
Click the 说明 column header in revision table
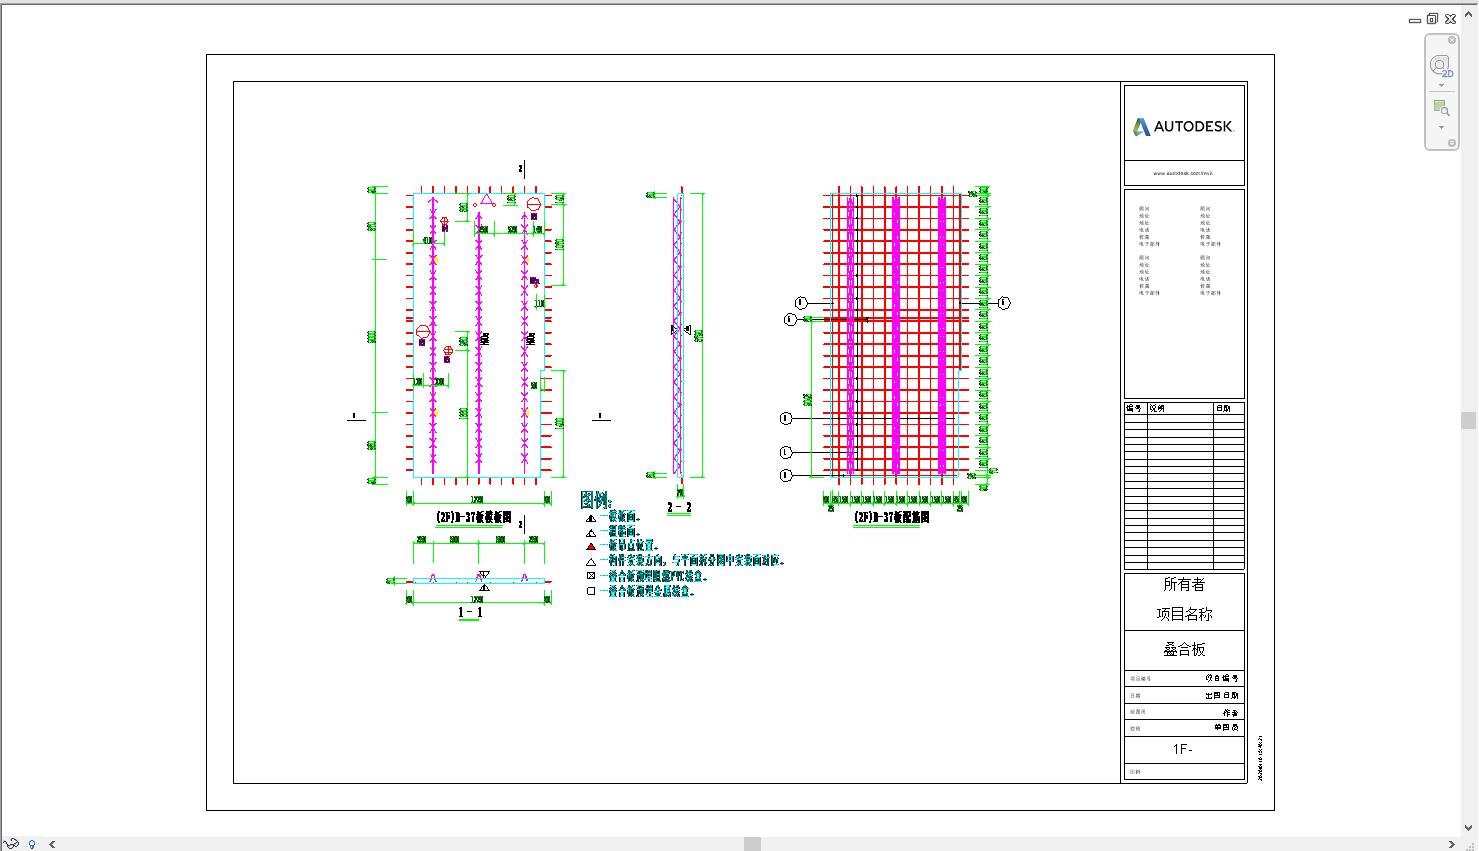click(1157, 408)
